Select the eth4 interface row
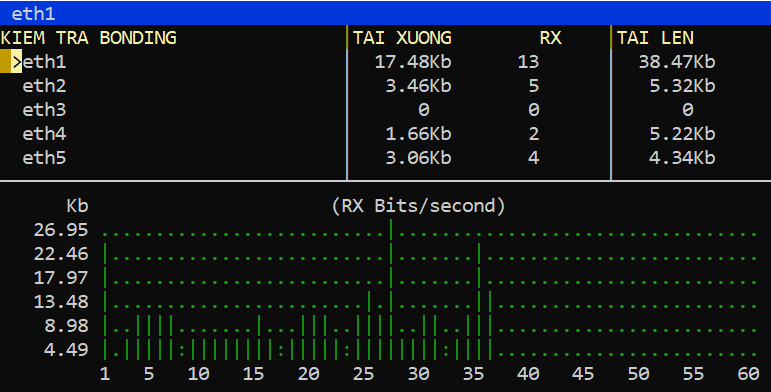771x392 pixels. (x=386, y=134)
